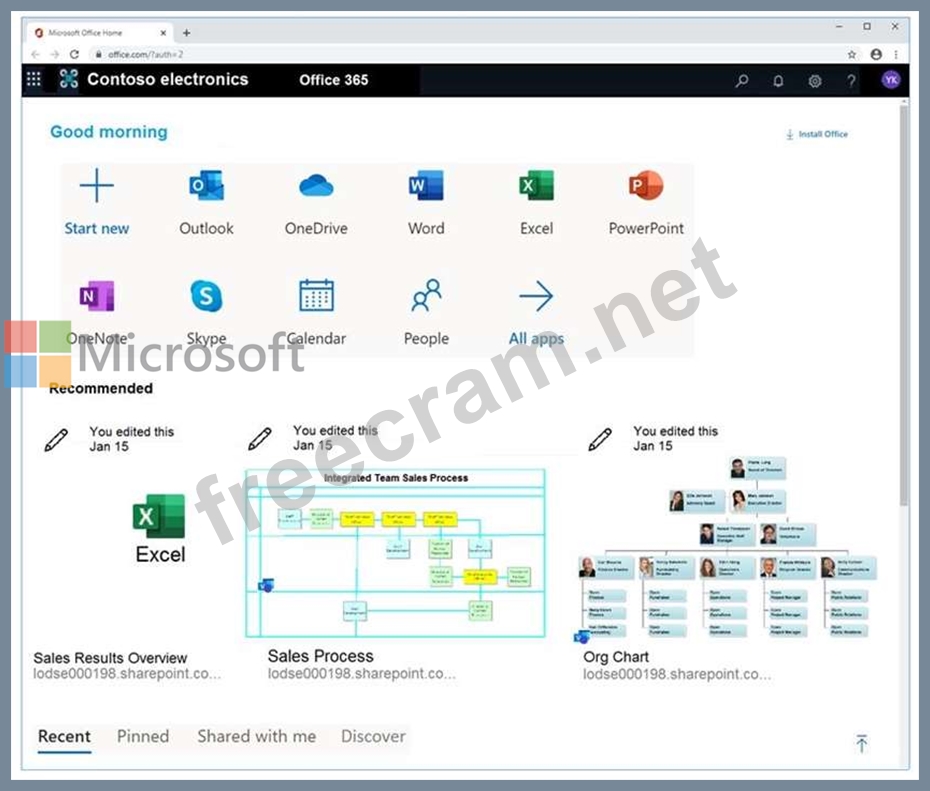Reload the page in the browser
The height and width of the screenshot is (791, 930).
pyautogui.click(x=74, y=55)
